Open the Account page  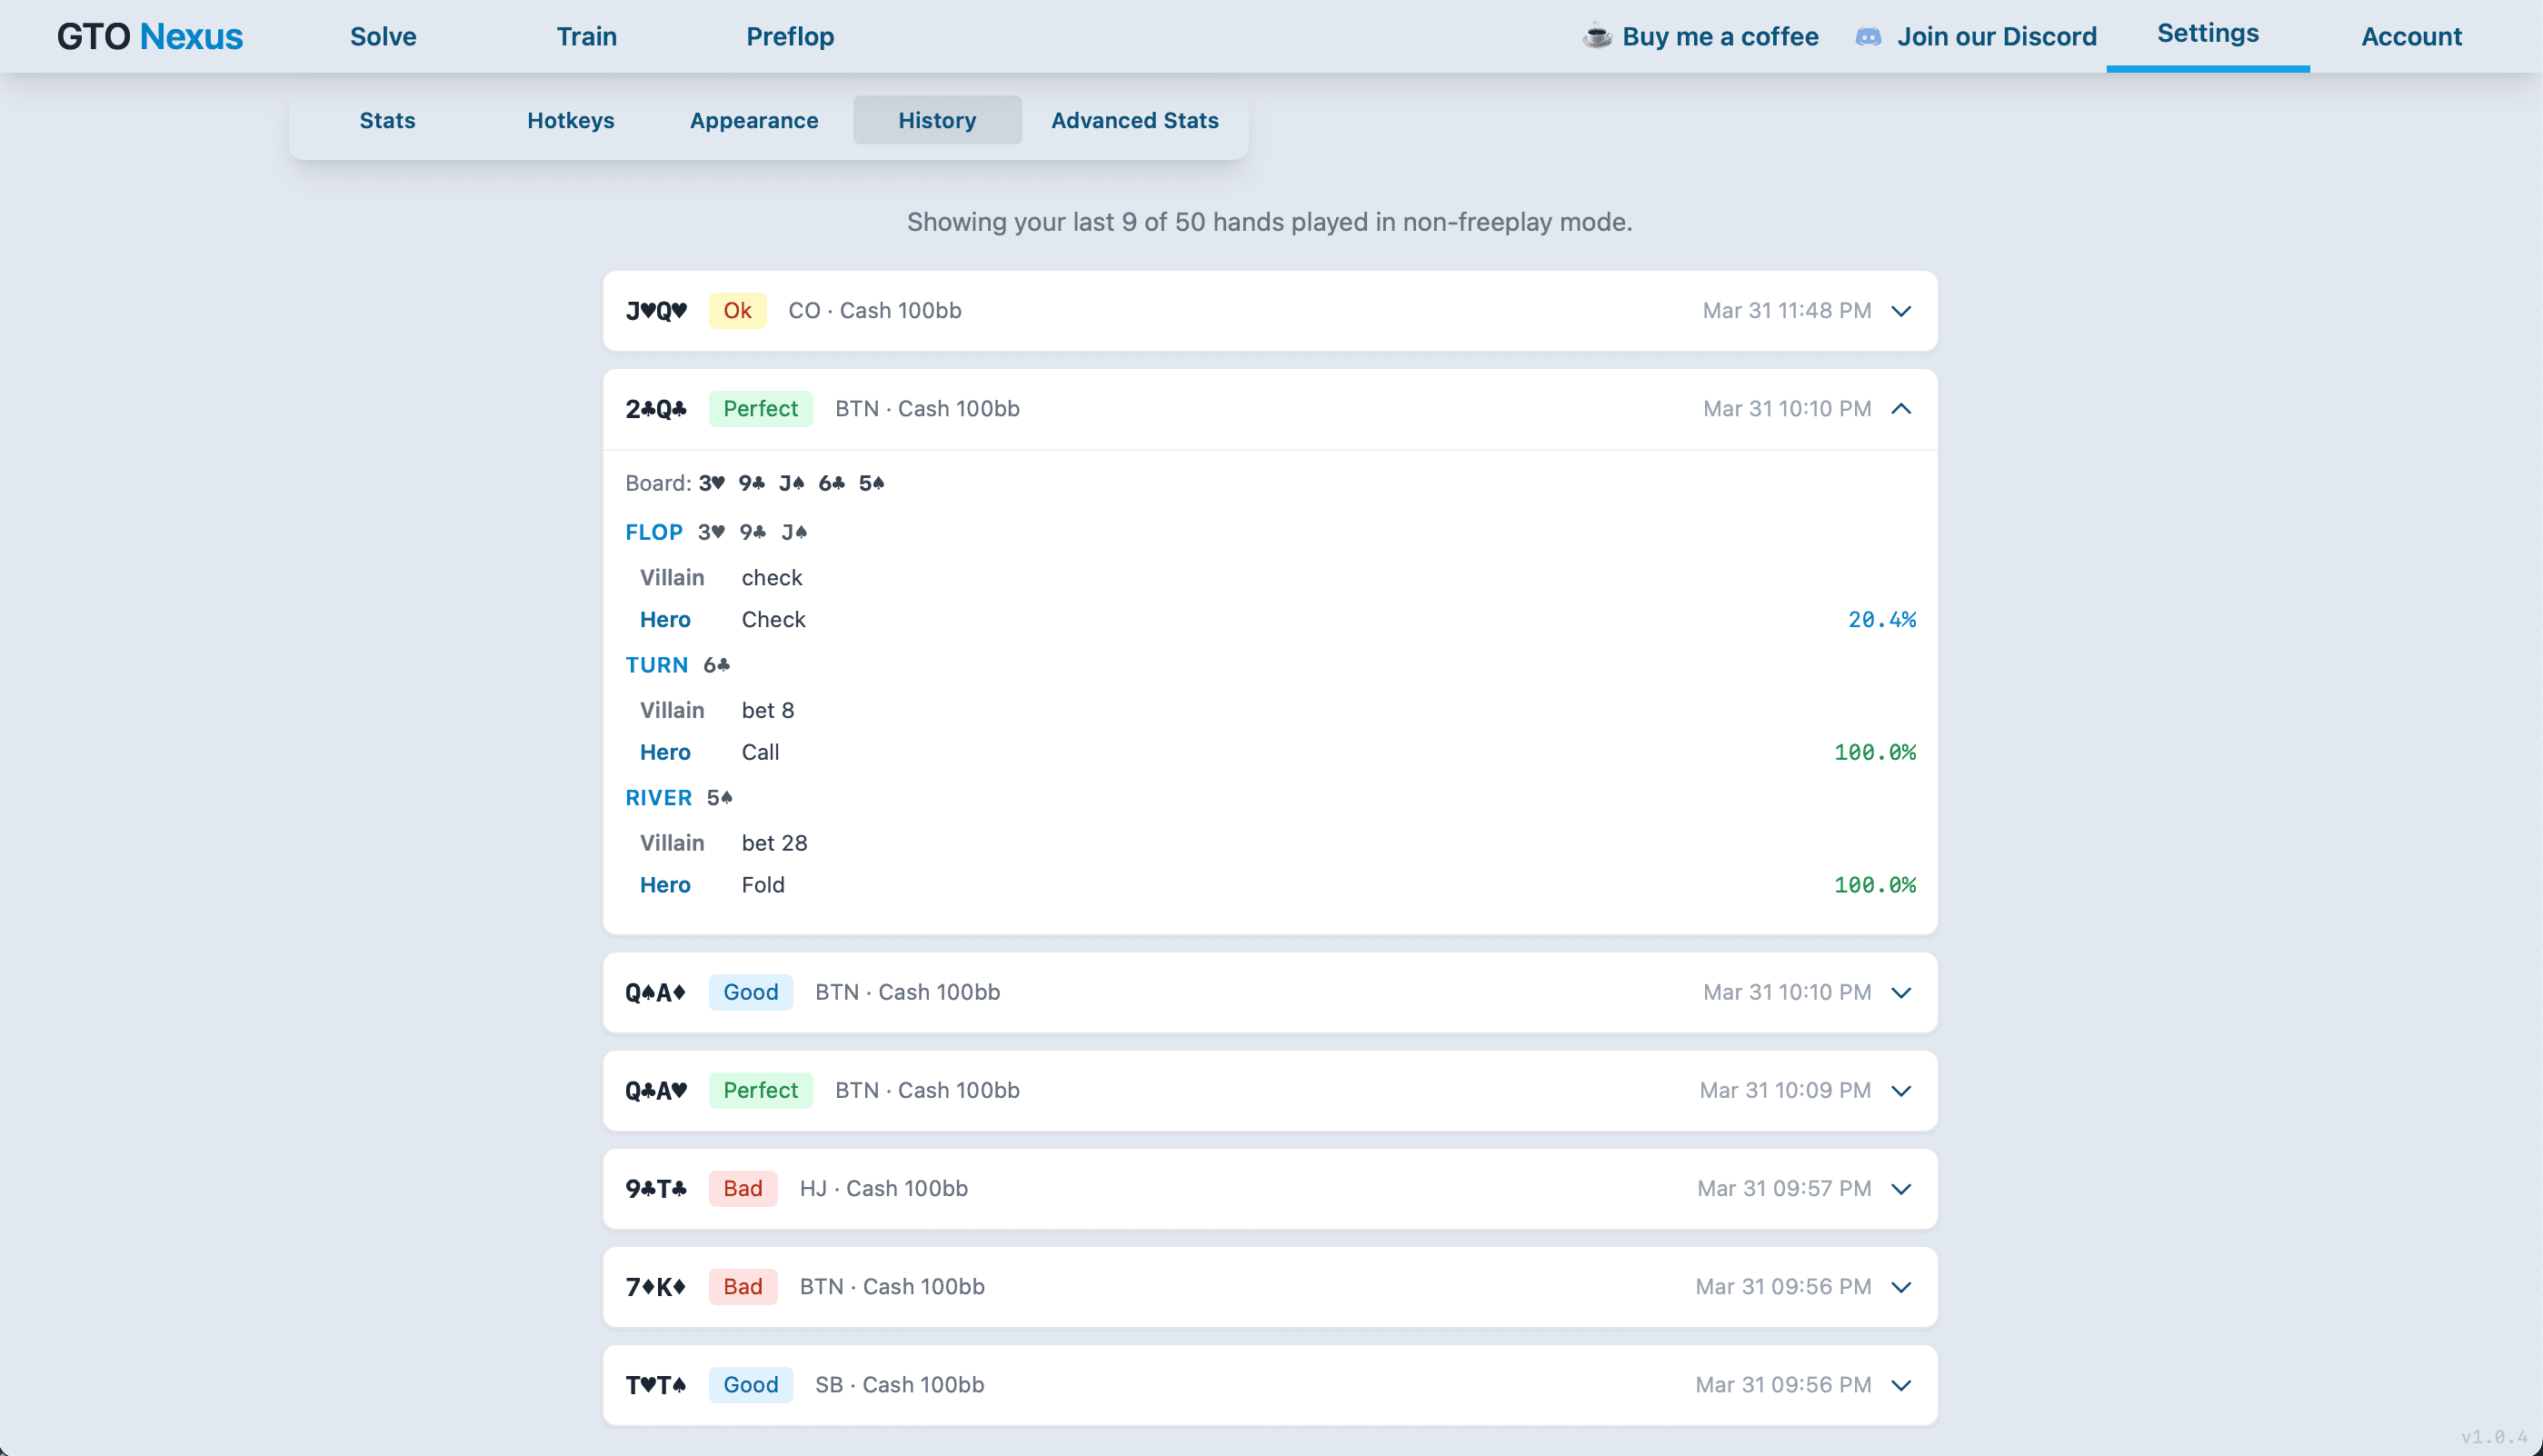pos(2411,36)
